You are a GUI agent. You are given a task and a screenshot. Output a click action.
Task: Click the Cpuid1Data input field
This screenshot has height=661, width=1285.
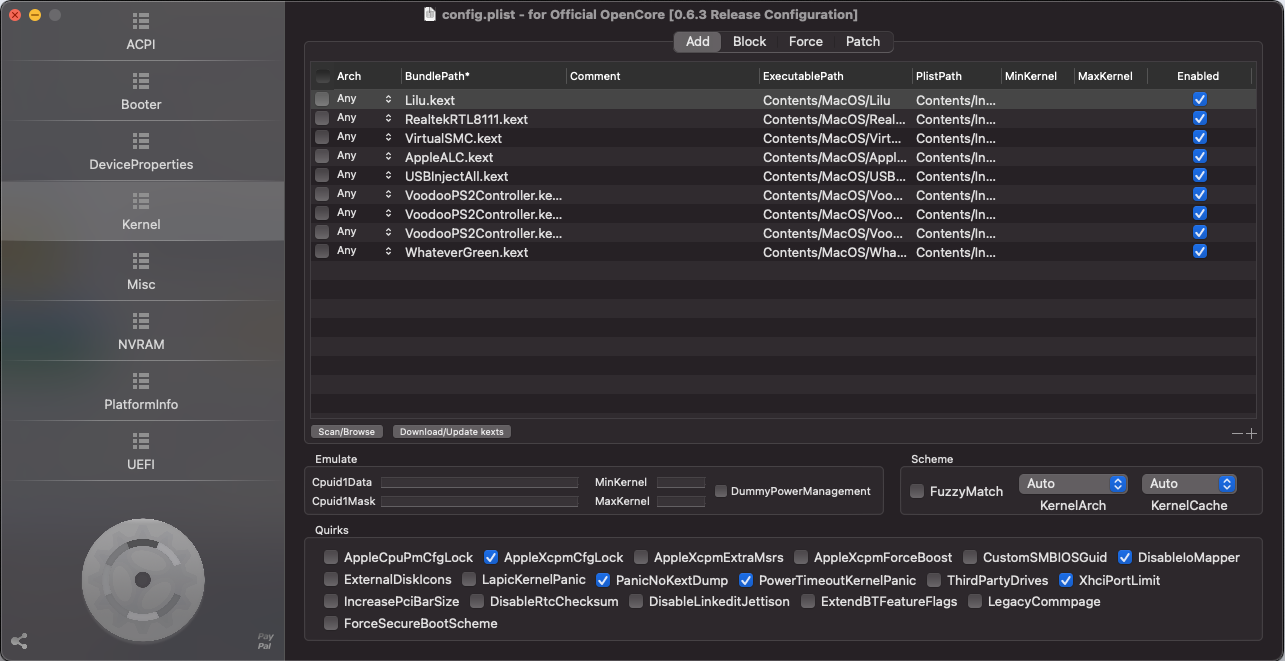click(479, 482)
